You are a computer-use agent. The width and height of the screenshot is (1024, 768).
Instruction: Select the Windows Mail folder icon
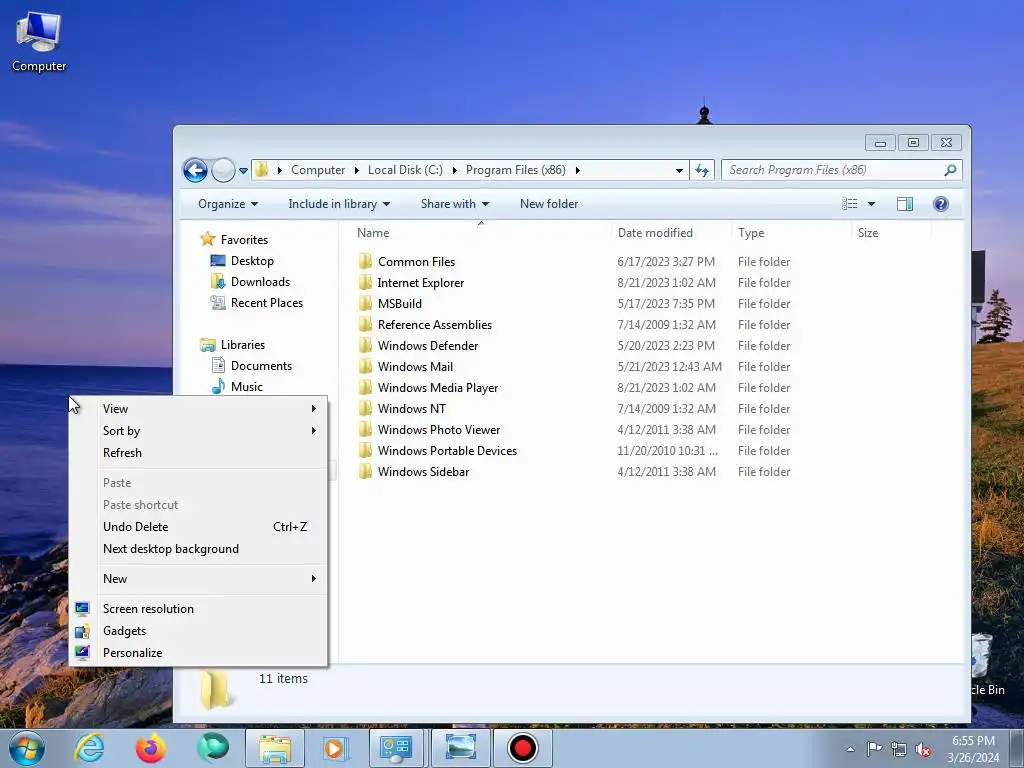pos(366,366)
